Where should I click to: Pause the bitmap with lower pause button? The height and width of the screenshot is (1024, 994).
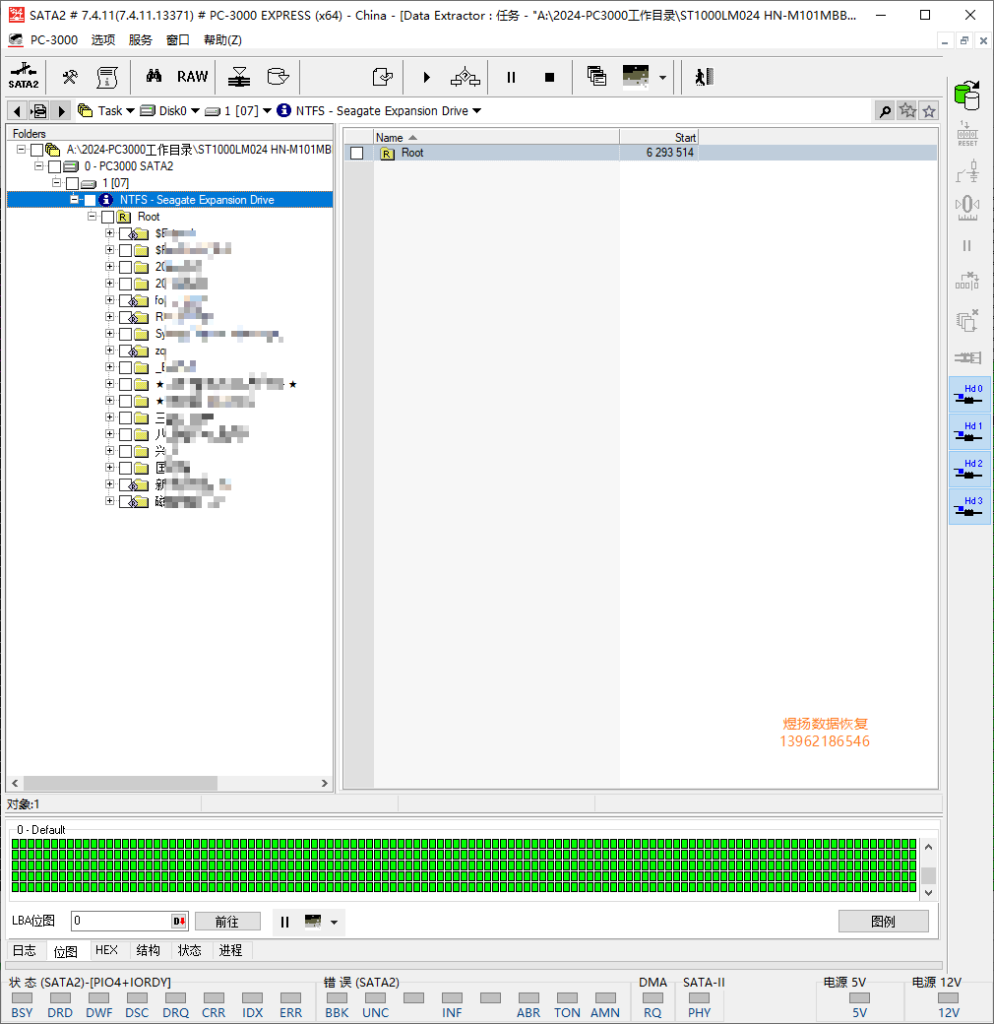[x=284, y=922]
